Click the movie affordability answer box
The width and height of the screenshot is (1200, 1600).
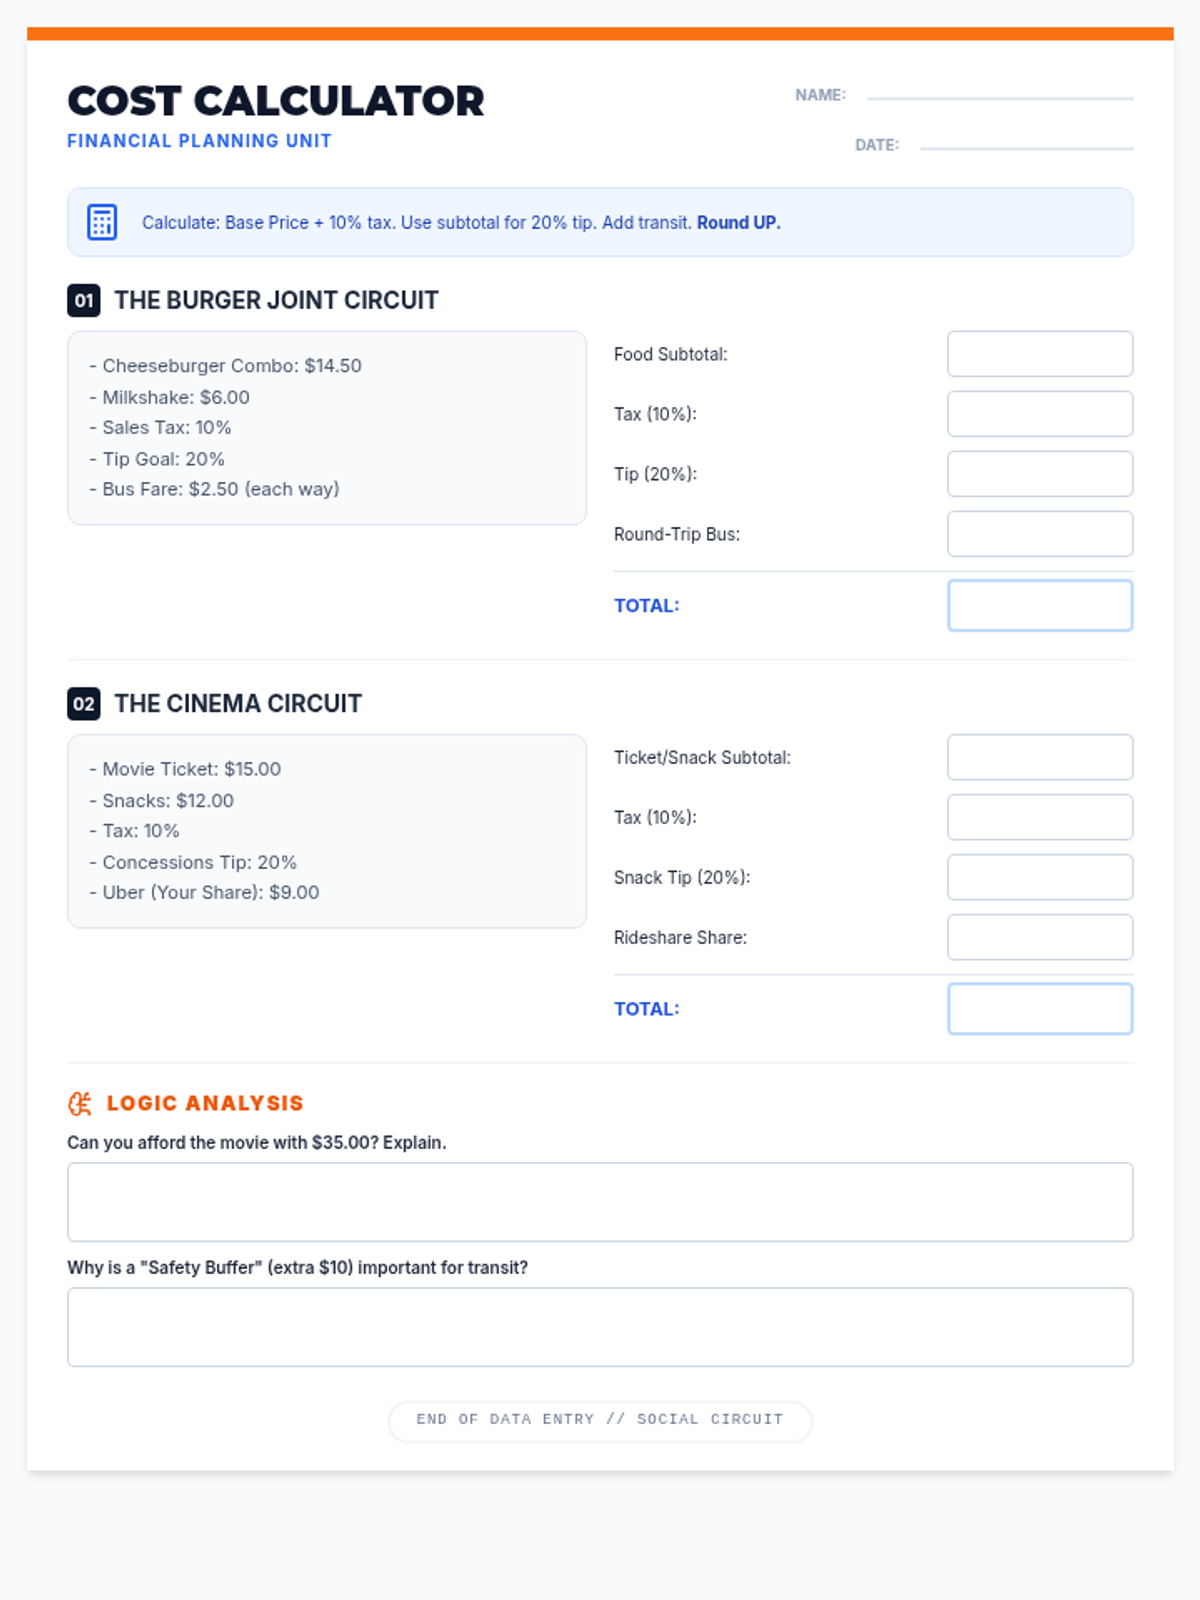click(600, 1202)
